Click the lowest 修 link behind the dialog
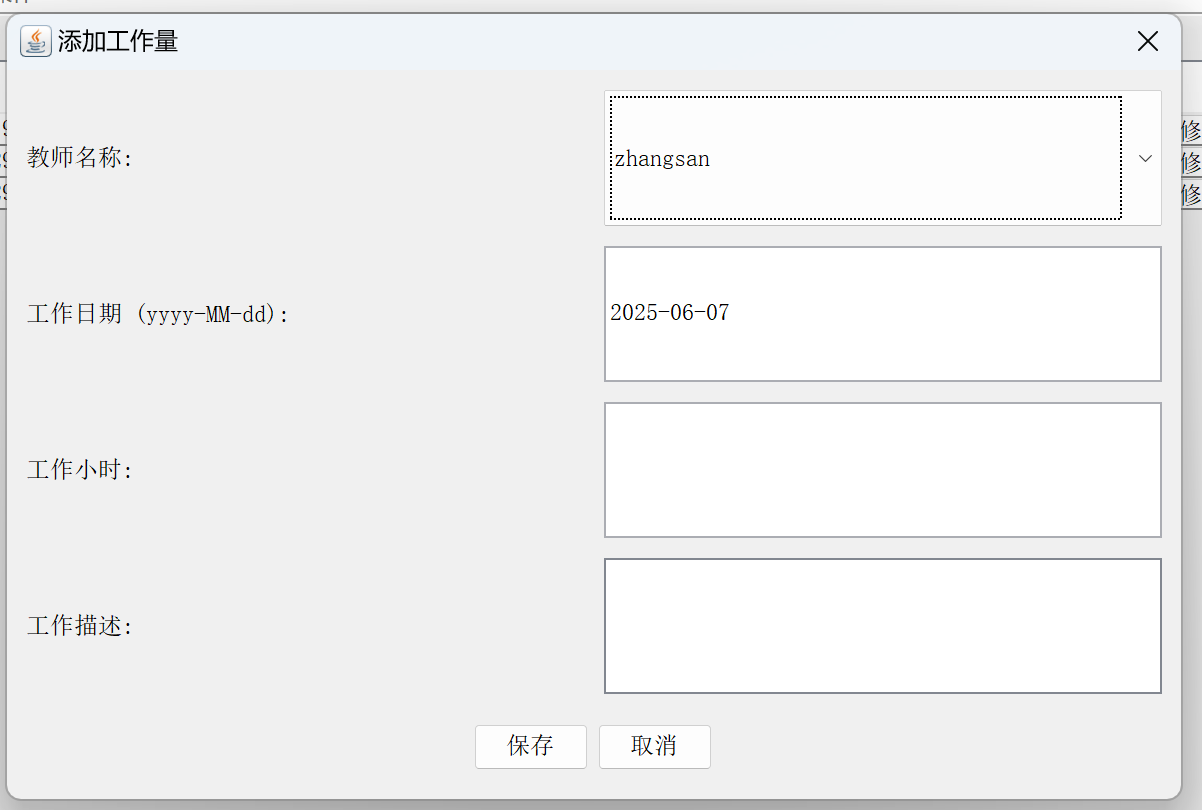Image resolution: width=1202 pixels, height=810 pixels. tap(1191, 194)
